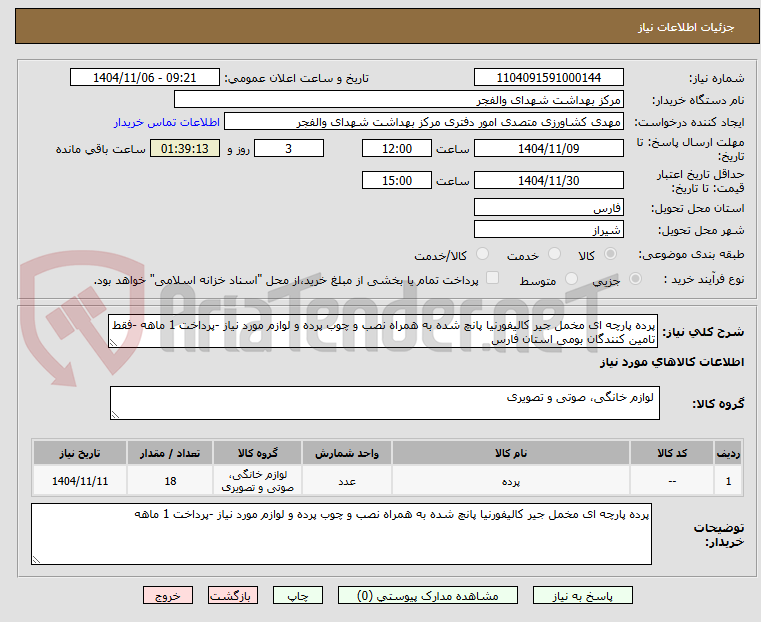Click the اطلاعات کالاهای مورد نیاز heading

(x=672, y=362)
